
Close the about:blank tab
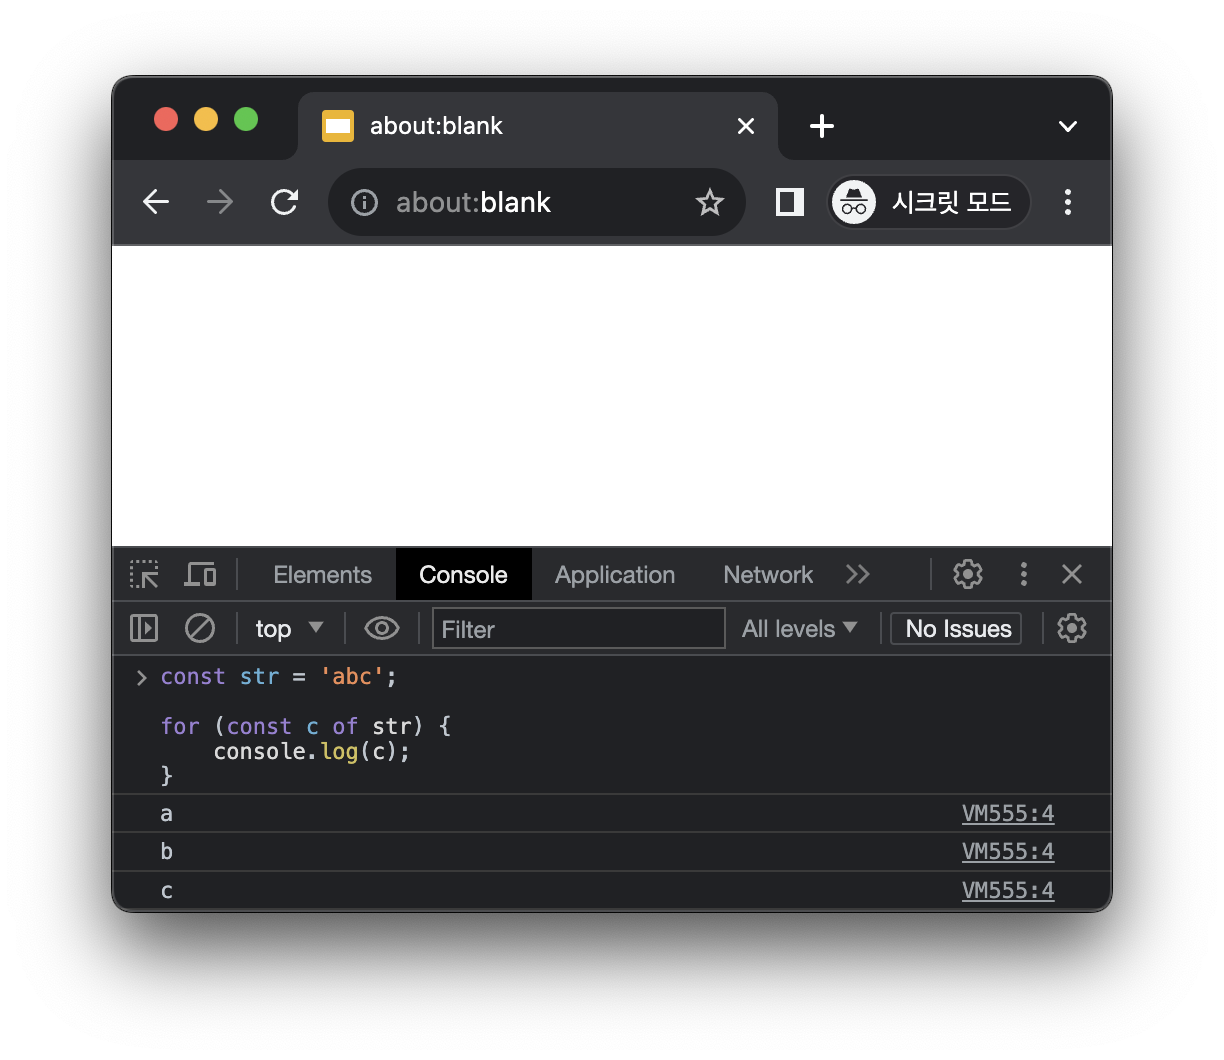click(746, 126)
